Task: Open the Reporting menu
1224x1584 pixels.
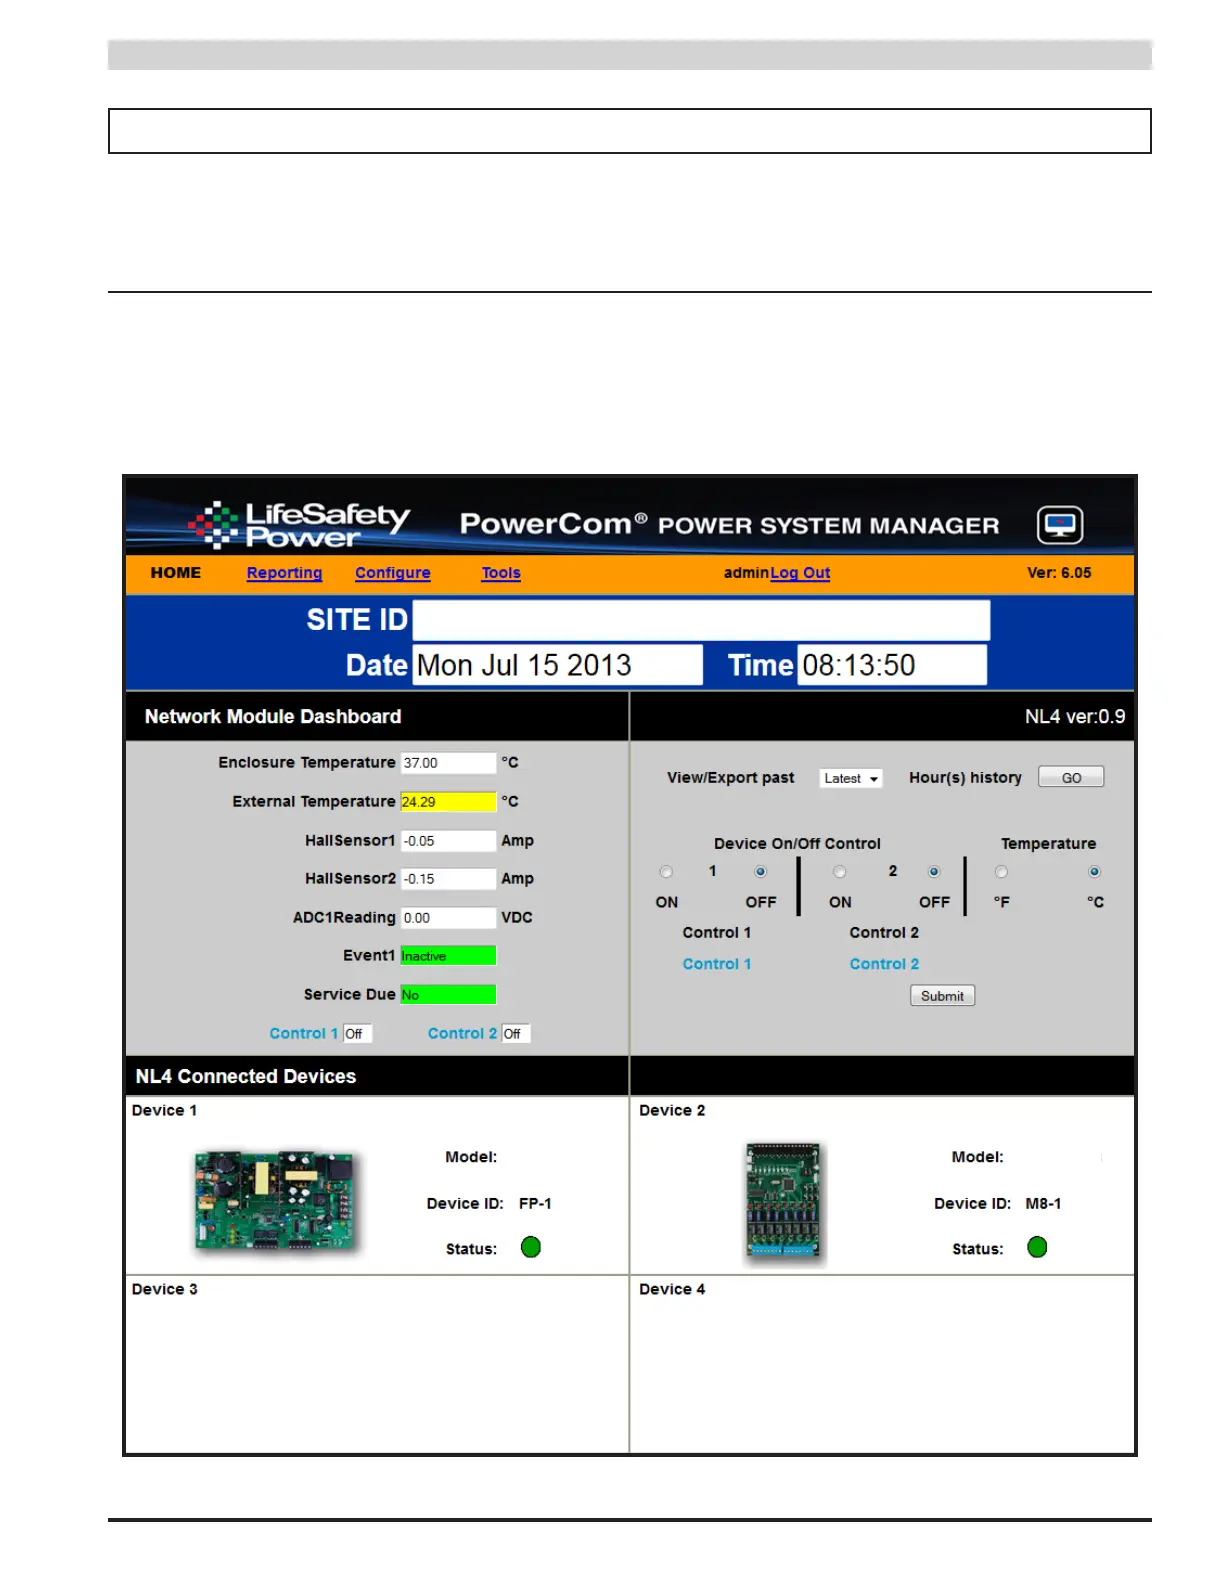Action: 285,573
